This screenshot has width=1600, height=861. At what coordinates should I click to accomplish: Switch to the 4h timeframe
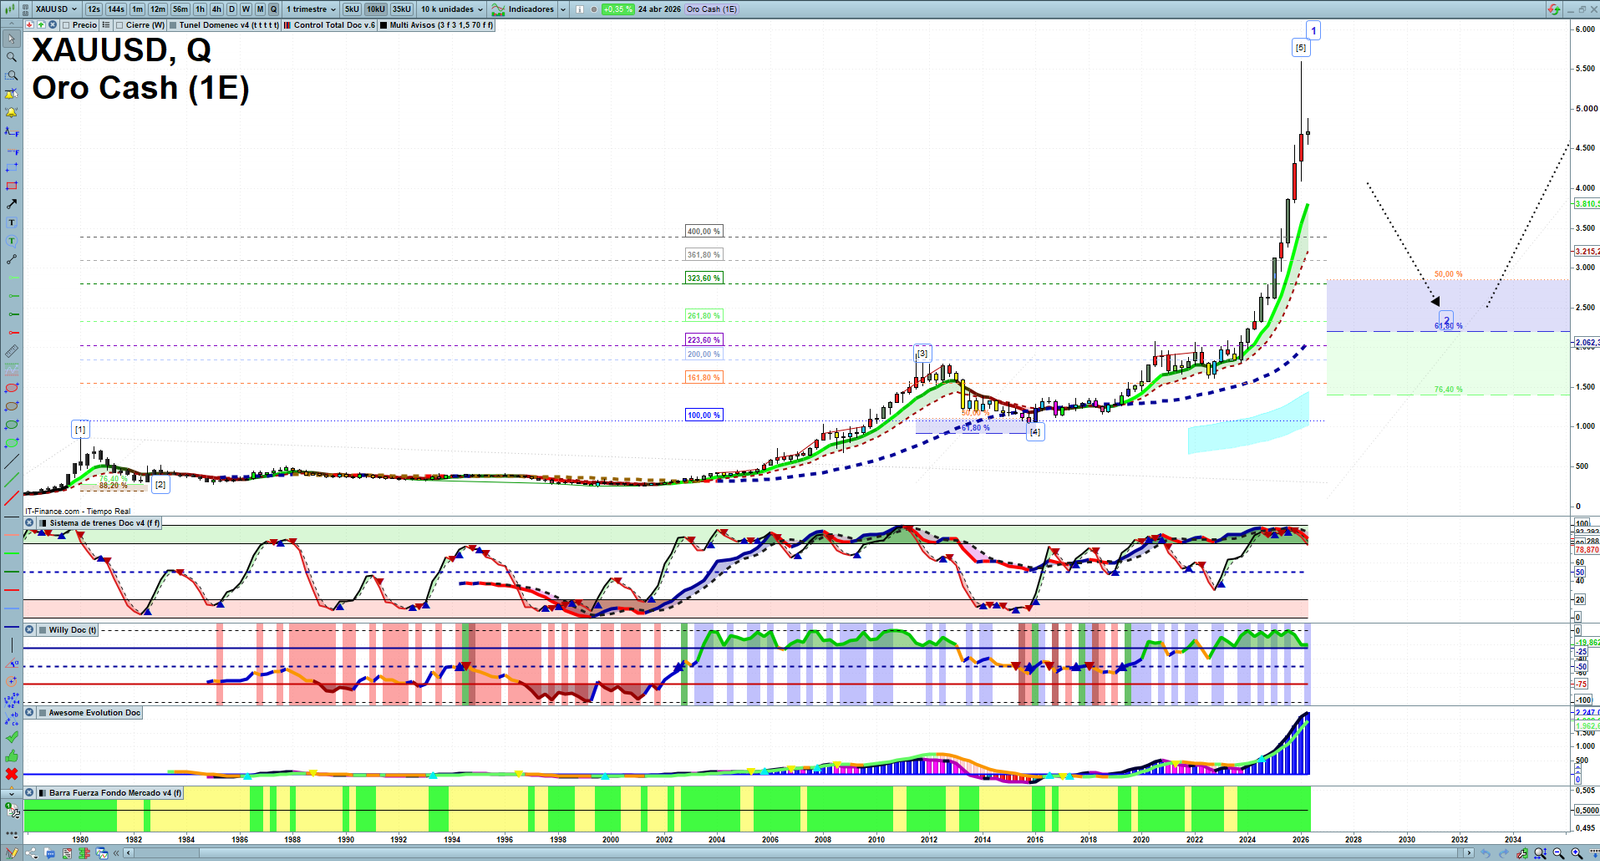click(216, 9)
